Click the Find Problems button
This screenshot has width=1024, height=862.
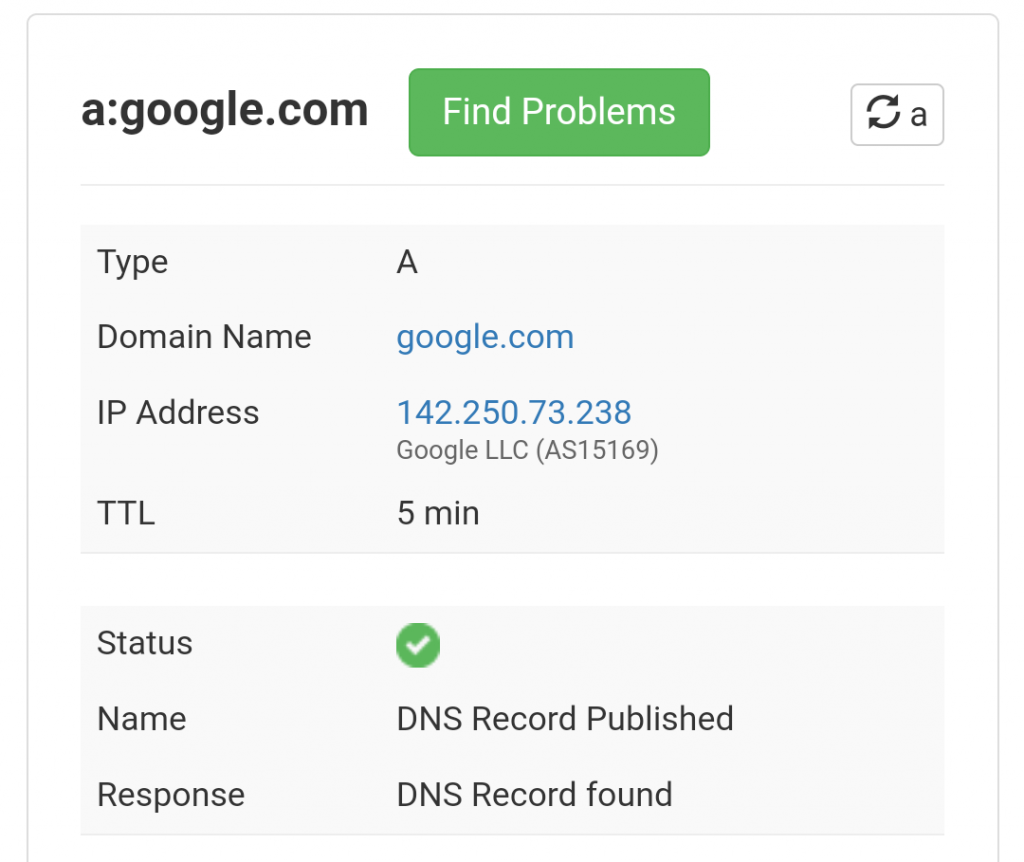(559, 112)
